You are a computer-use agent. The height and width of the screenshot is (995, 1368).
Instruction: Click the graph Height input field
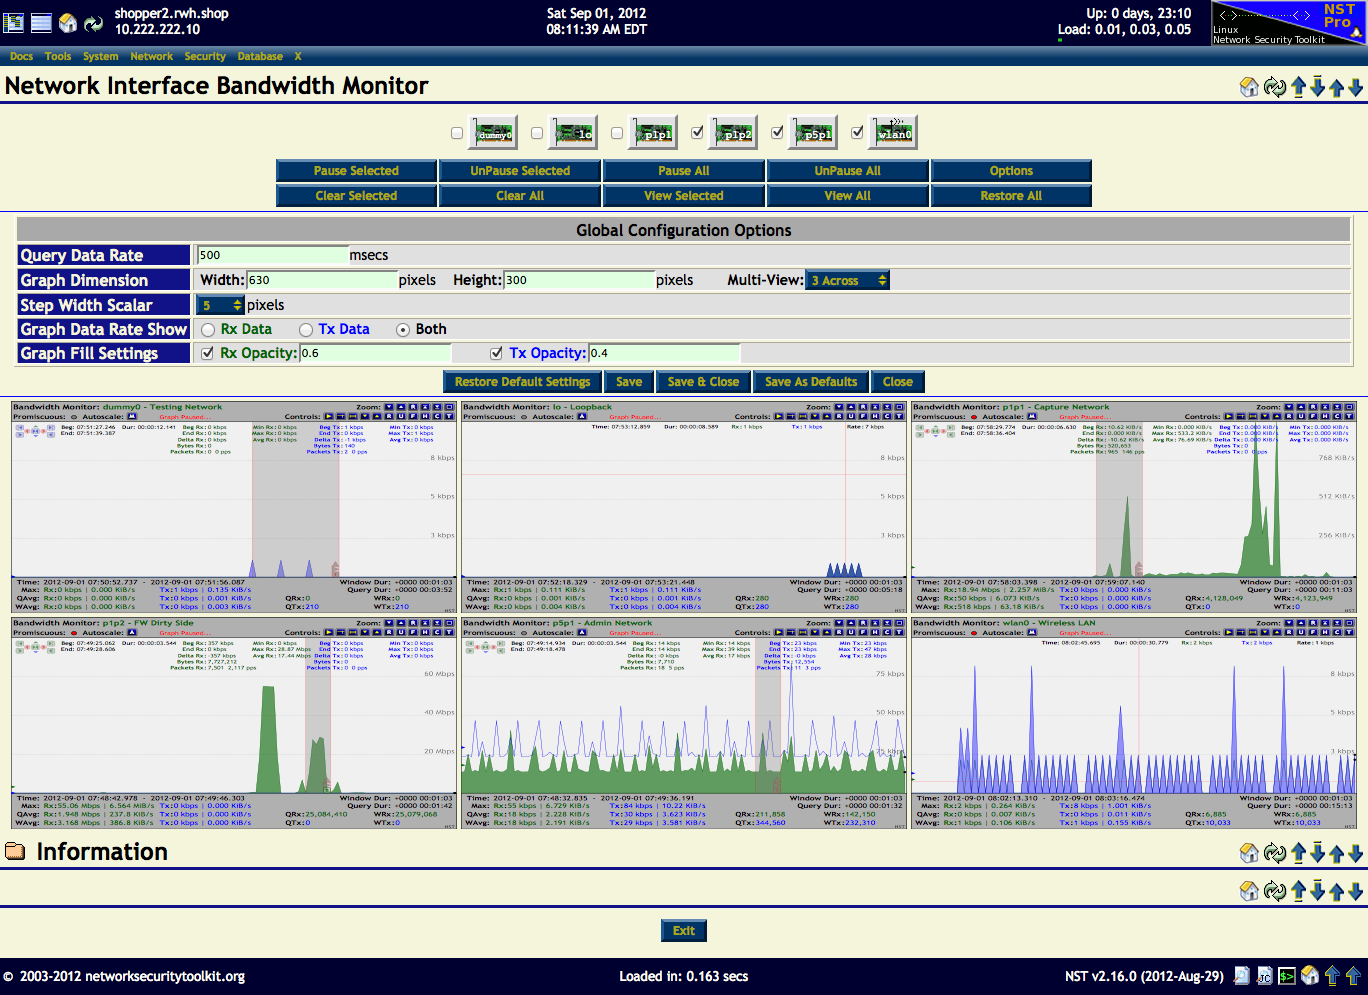click(579, 280)
